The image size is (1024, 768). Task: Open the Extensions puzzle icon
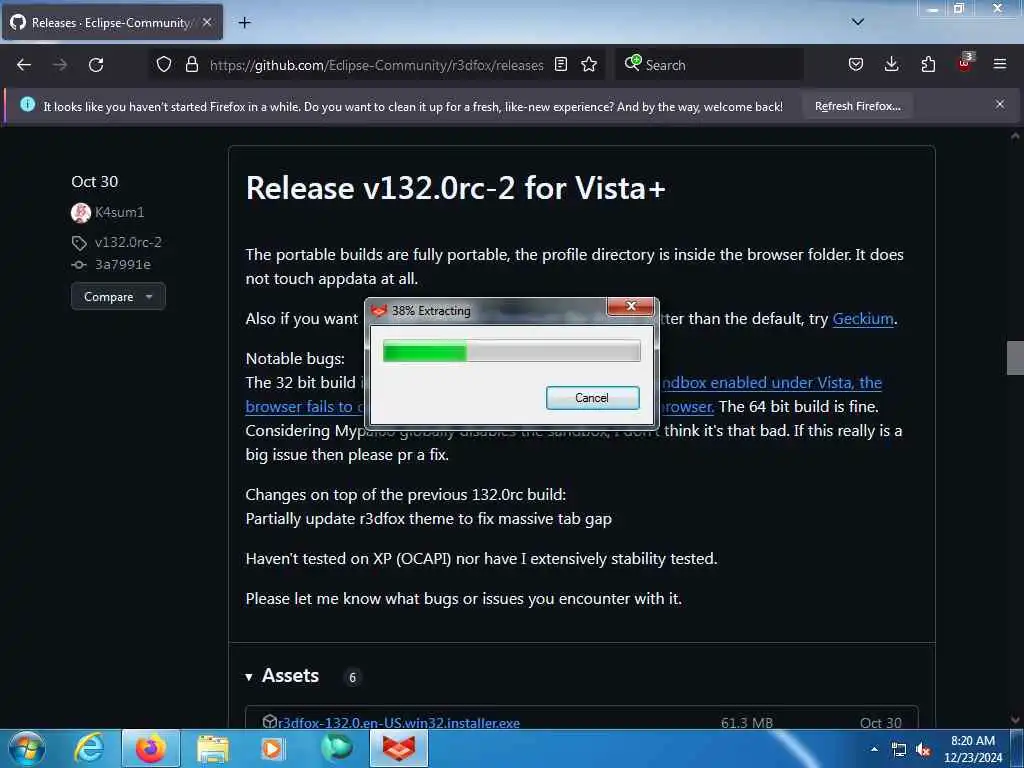tap(928, 64)
